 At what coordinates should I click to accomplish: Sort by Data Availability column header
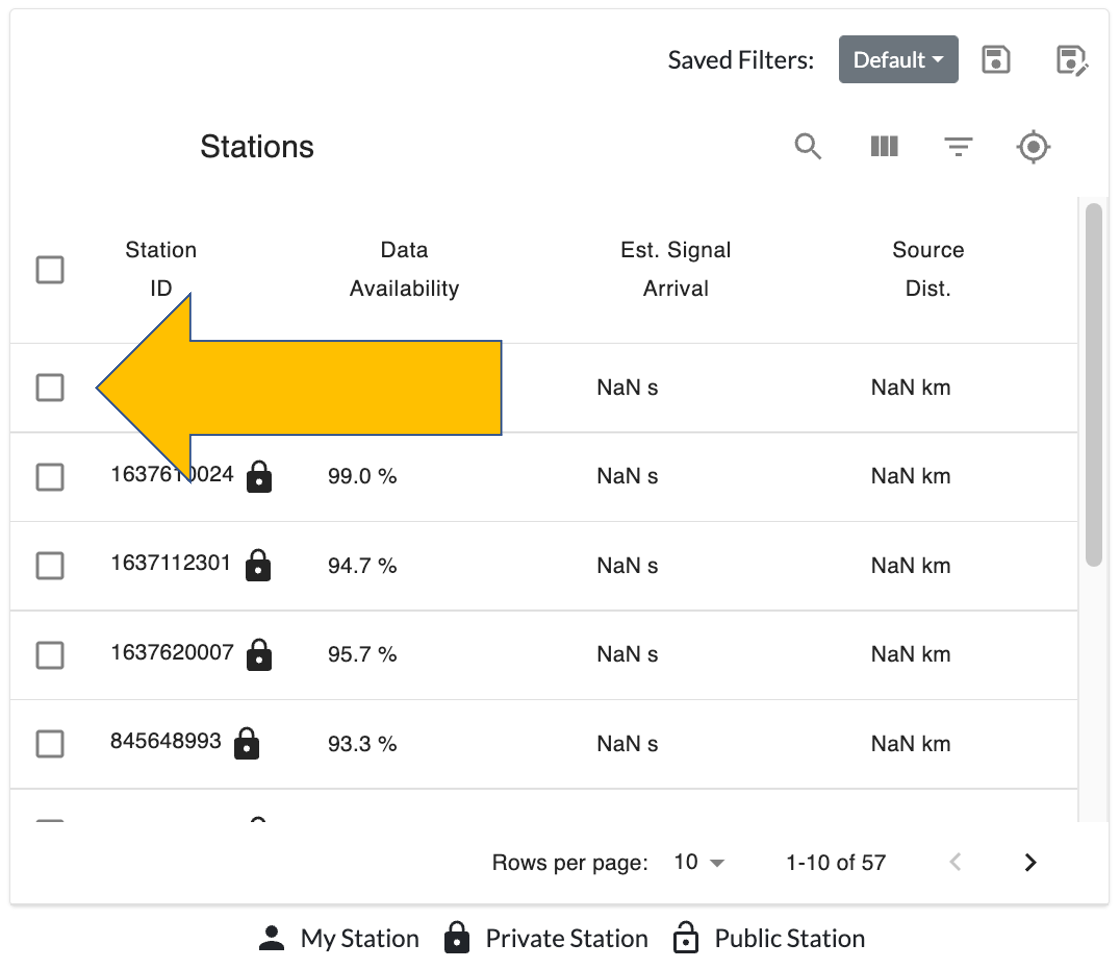click(x=404, y=269)
